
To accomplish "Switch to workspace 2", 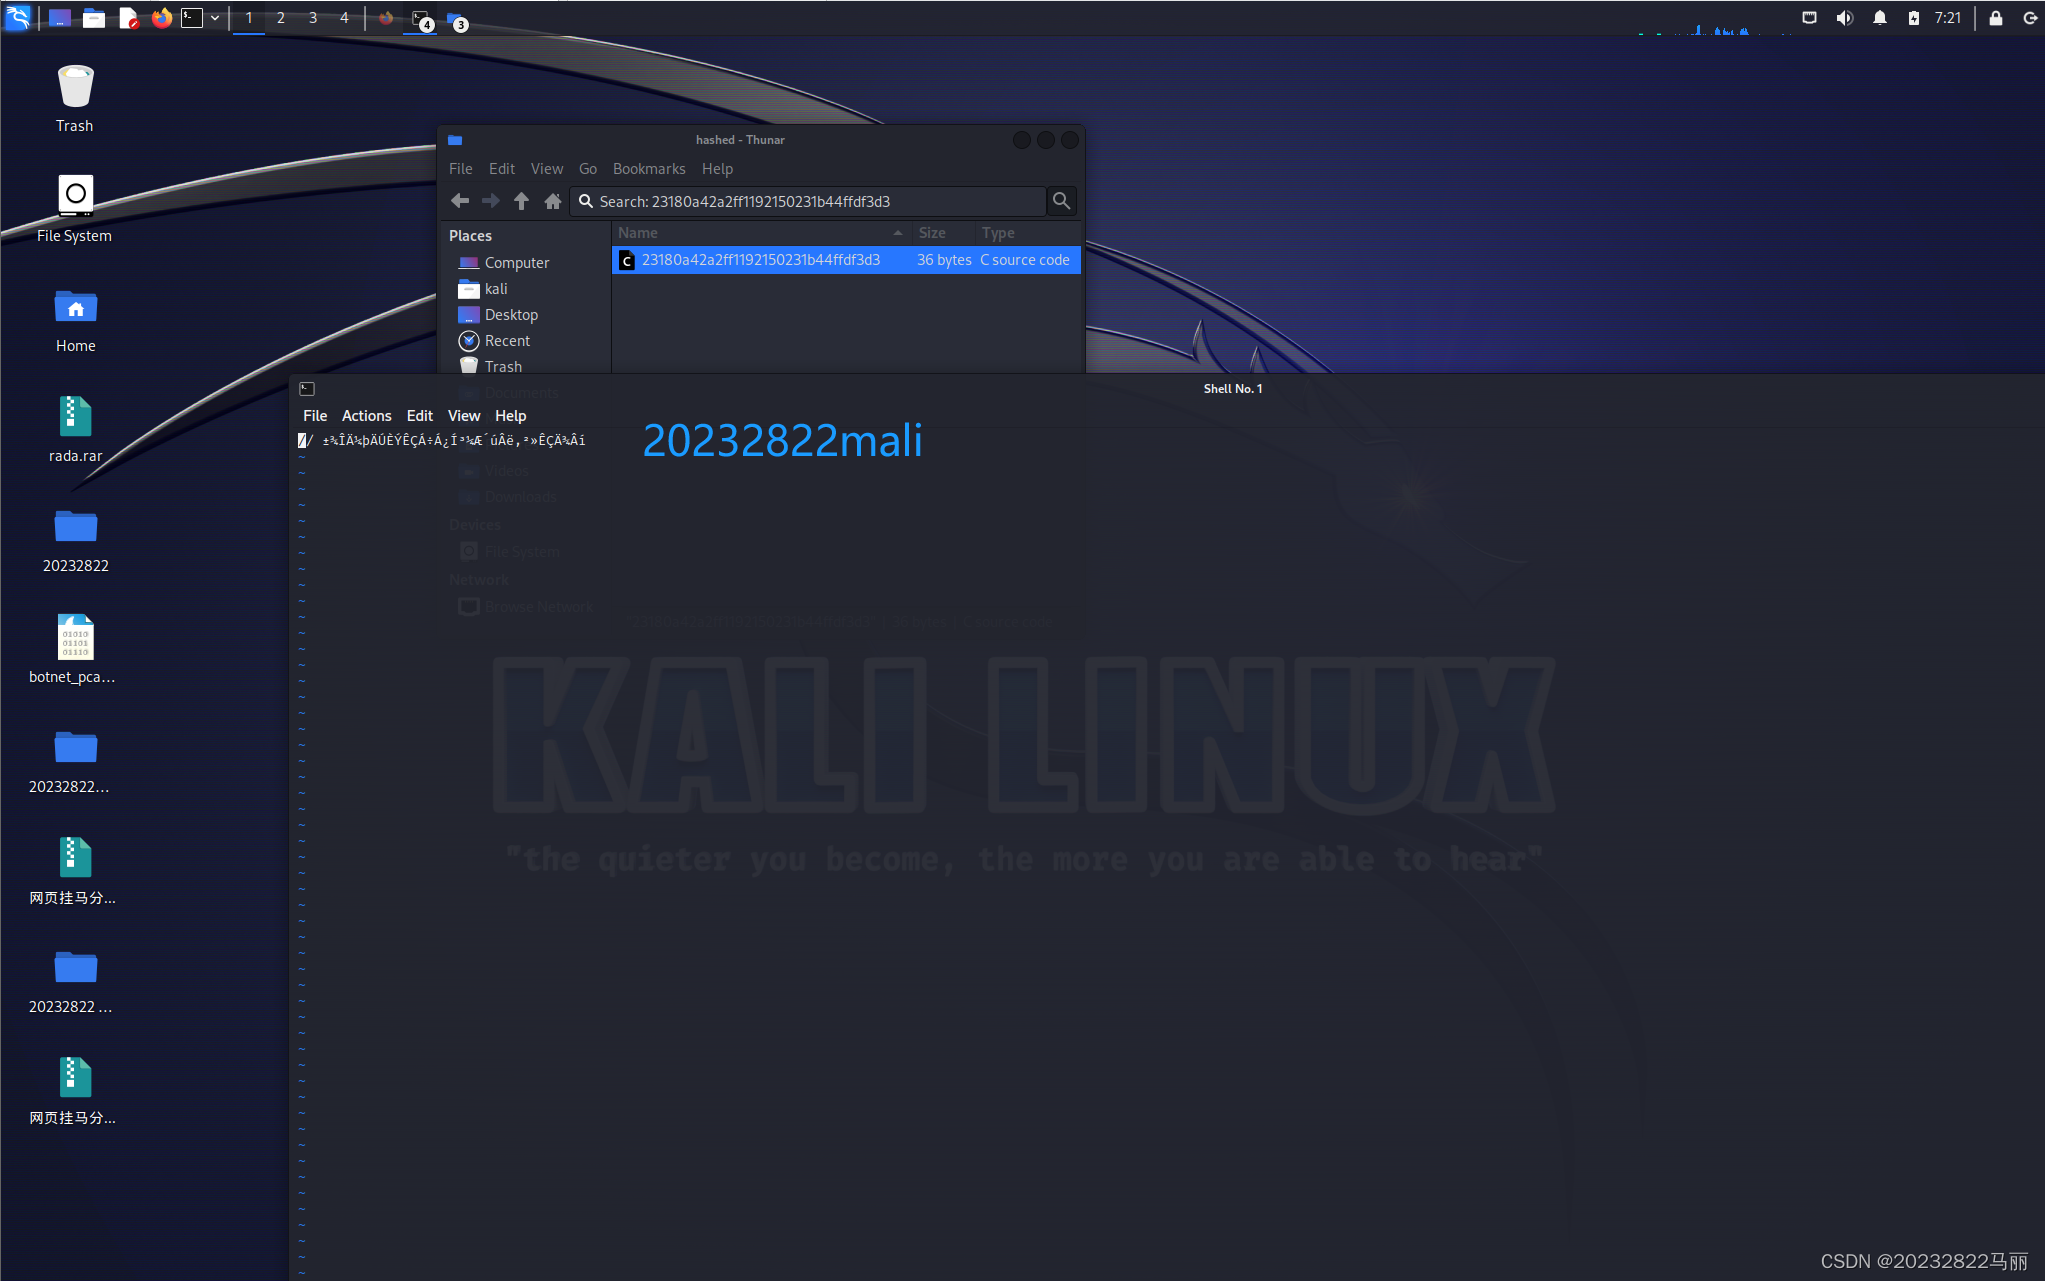I will pos(281,18).
